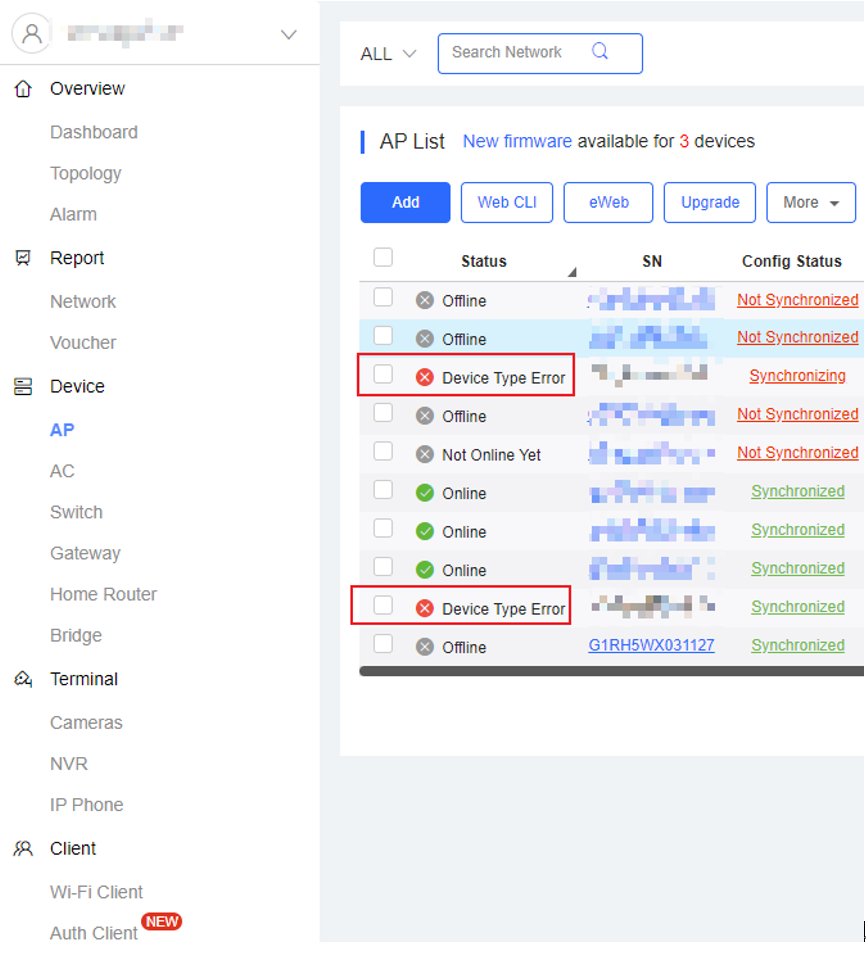Viewport: 866px width, 953px height.
Task: Click the Report section icon
Action: pos(23,258)
